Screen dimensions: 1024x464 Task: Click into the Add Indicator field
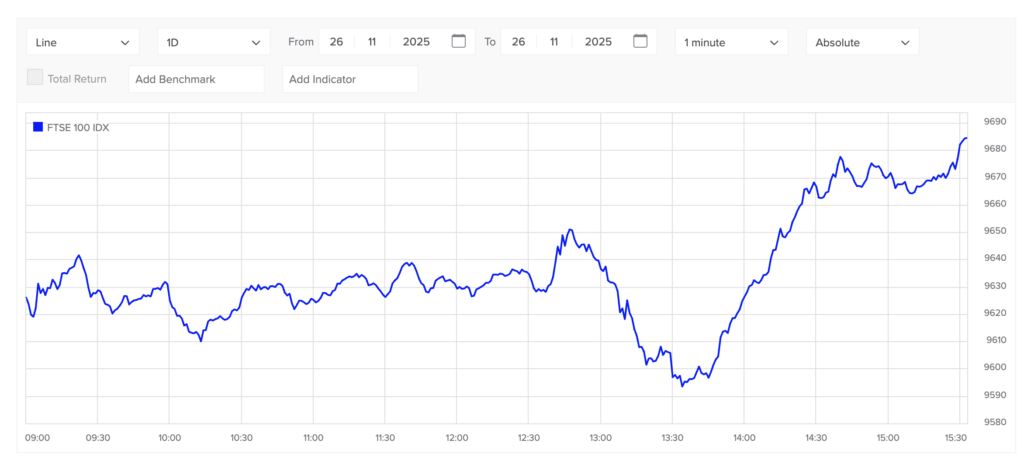click(x=350, y=79)
